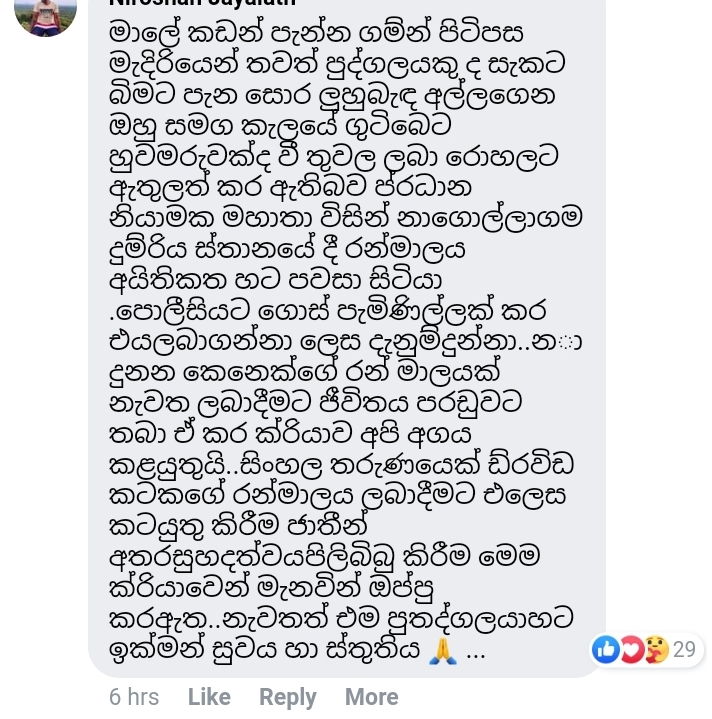Click the word නාගොල්ලාගම in the comment
Image resolution: width=712 pixels, height=719 pixels.
click(x=489, y=217)
